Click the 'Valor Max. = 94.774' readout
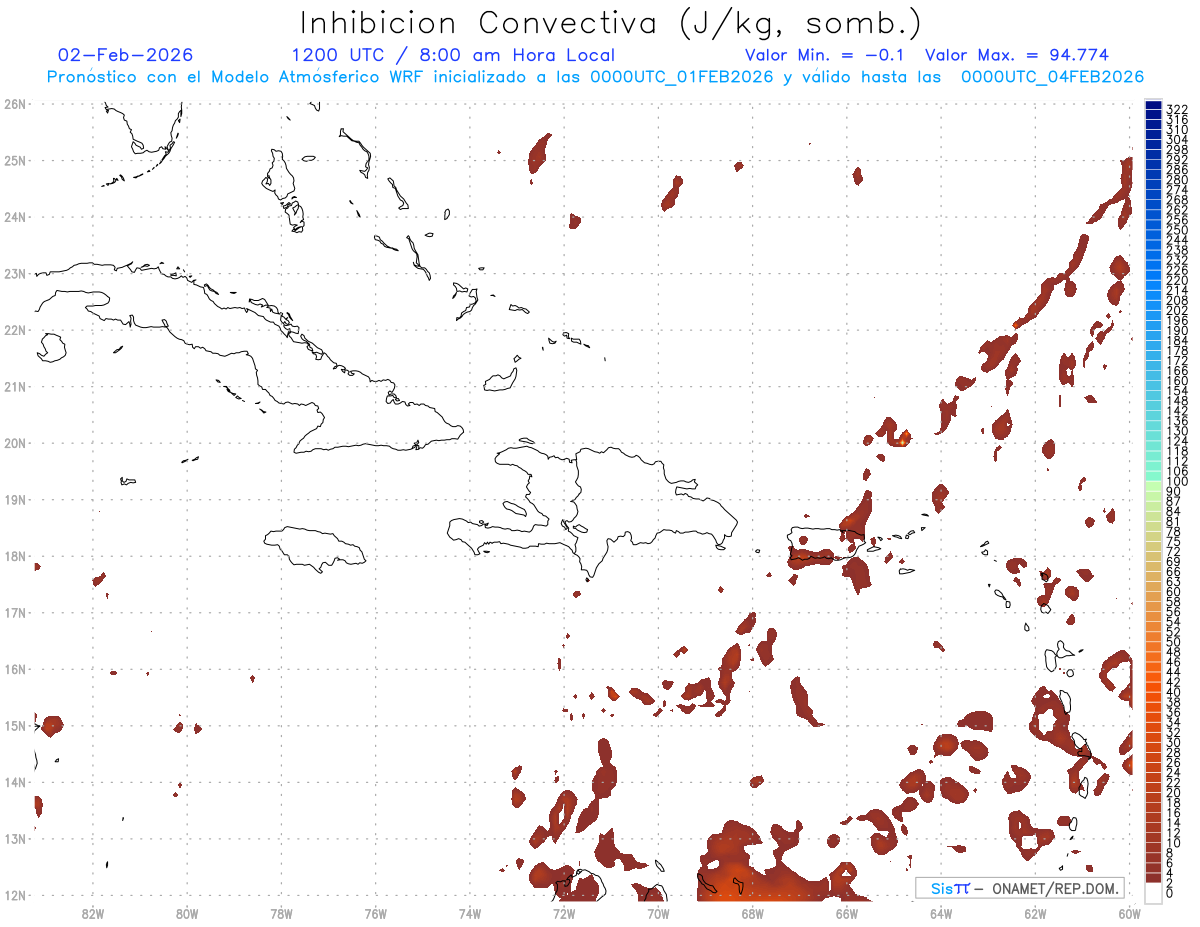This screenshot has width=1200, height=927. click(x=1017, y=55)
